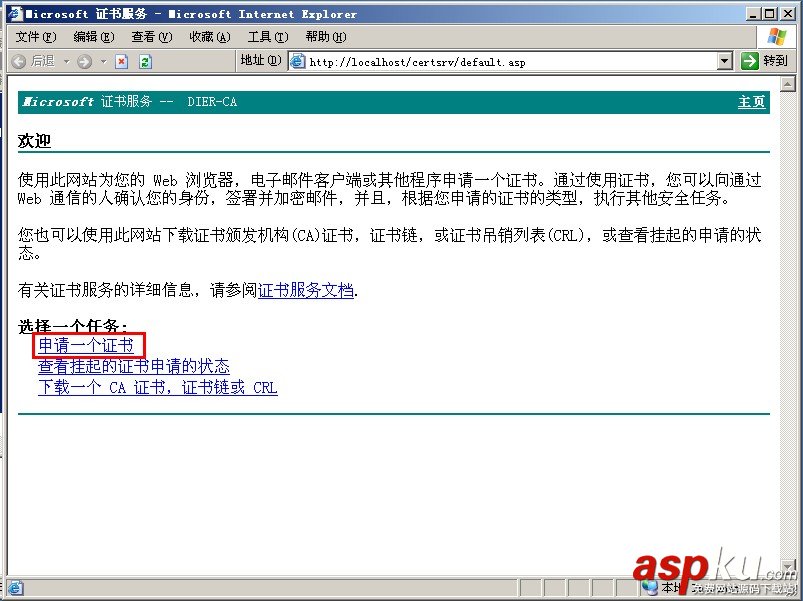The width and height of the screenshot is (803, 601).
Task: Click the 下载一个 CA 证书，证书链或 CRL link
Action: tap(158, 387)
